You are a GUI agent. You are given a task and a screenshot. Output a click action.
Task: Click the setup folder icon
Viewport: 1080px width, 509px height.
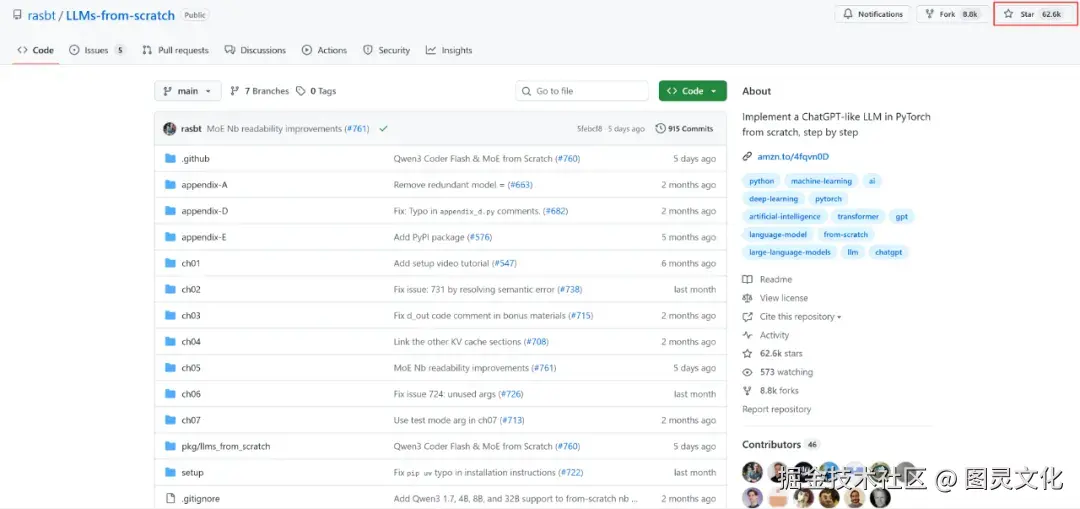click(171, 472)
